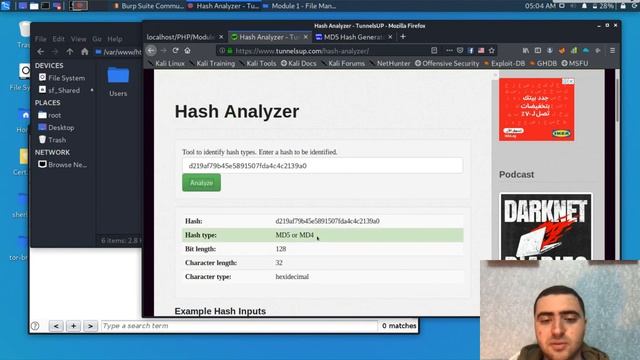Click Darknet Diaries podcast image
640x360 pixels.
coord(546,227)
